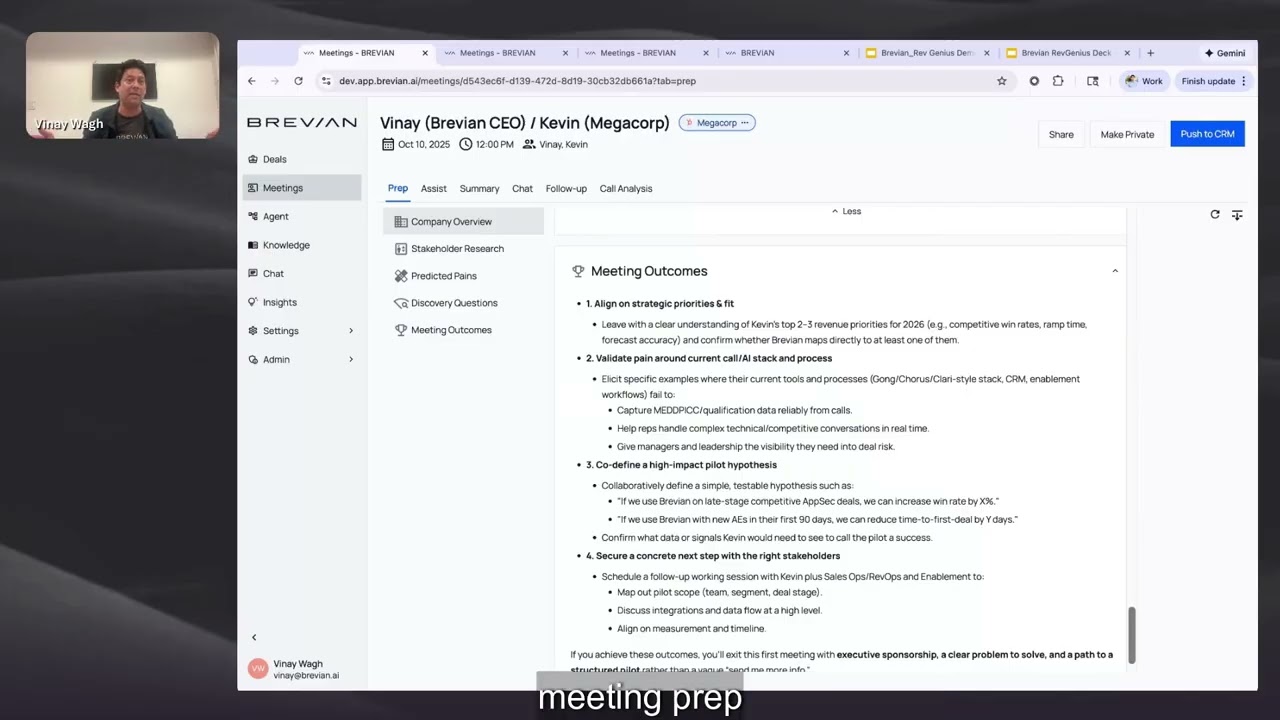This screenshot has height=720, width=1280.
Task: Jump to Company Overview section
Action: [463, 222]
